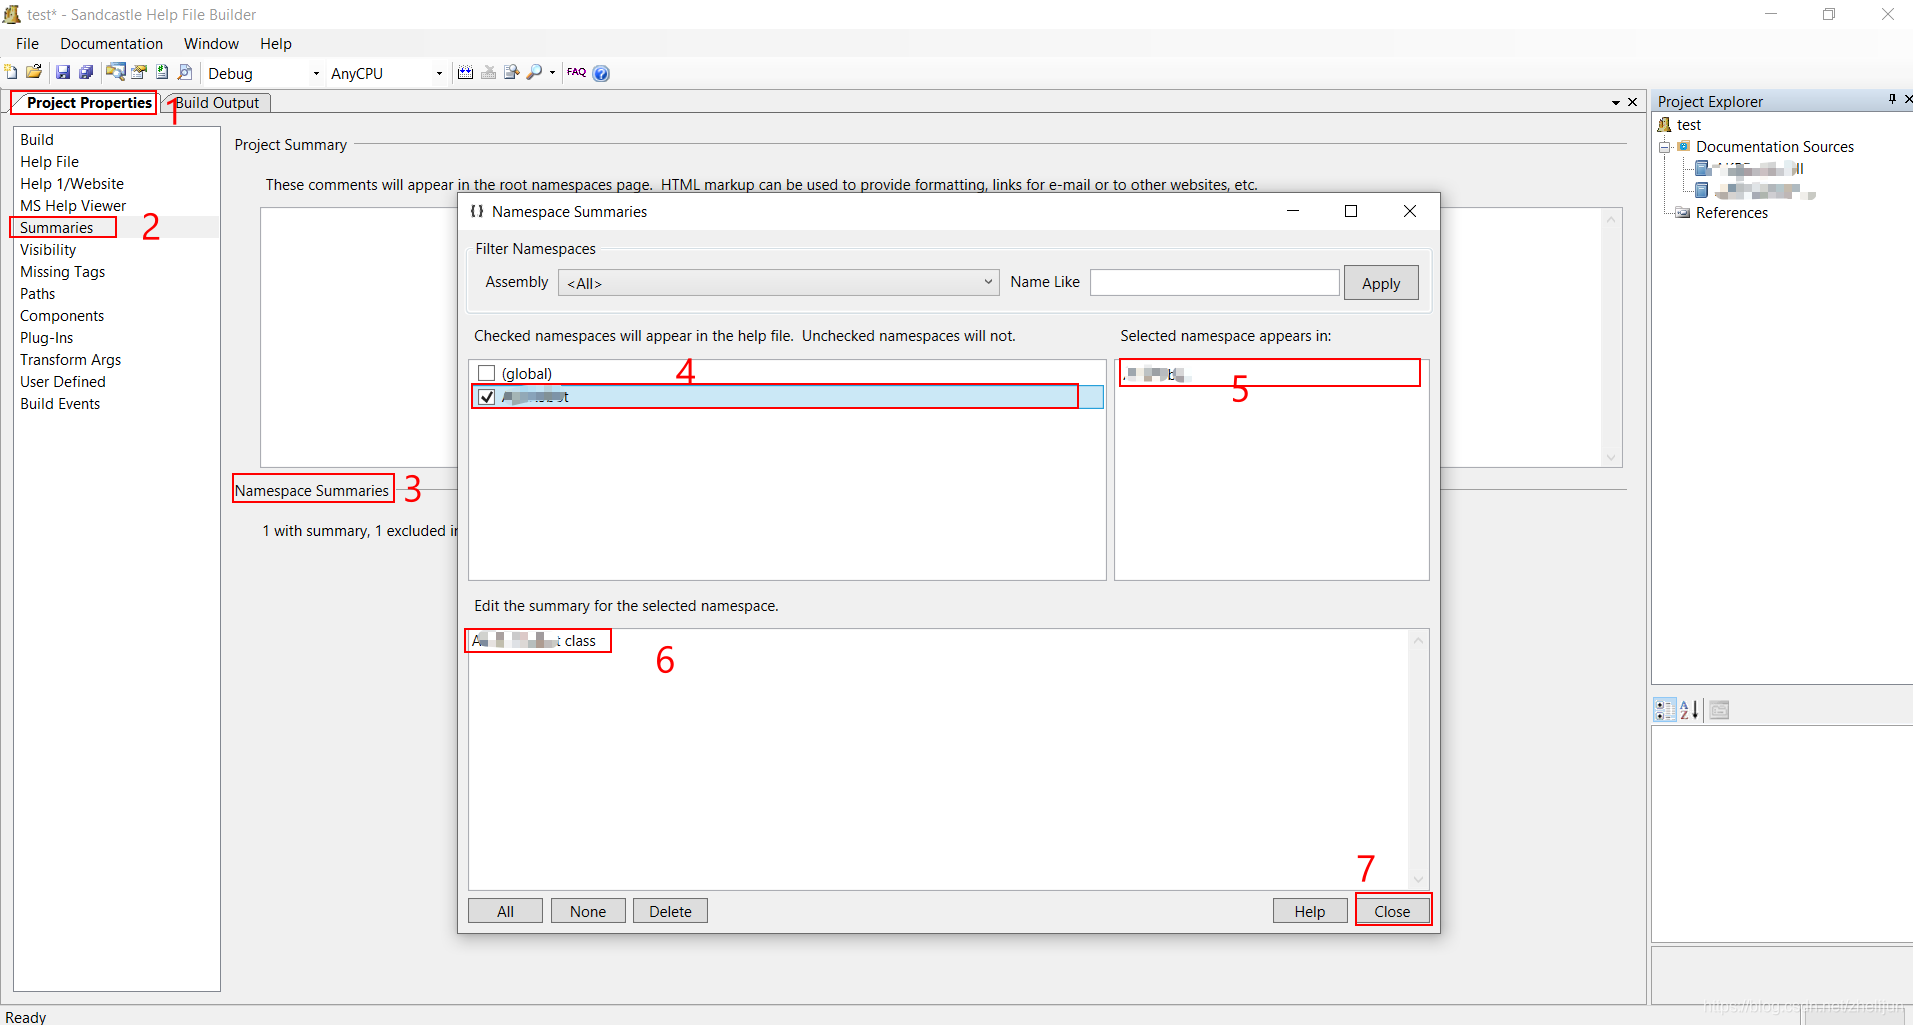1913x1025 pixels.
Task: Click the Save All toolbar icon
Action: point(86,72)
